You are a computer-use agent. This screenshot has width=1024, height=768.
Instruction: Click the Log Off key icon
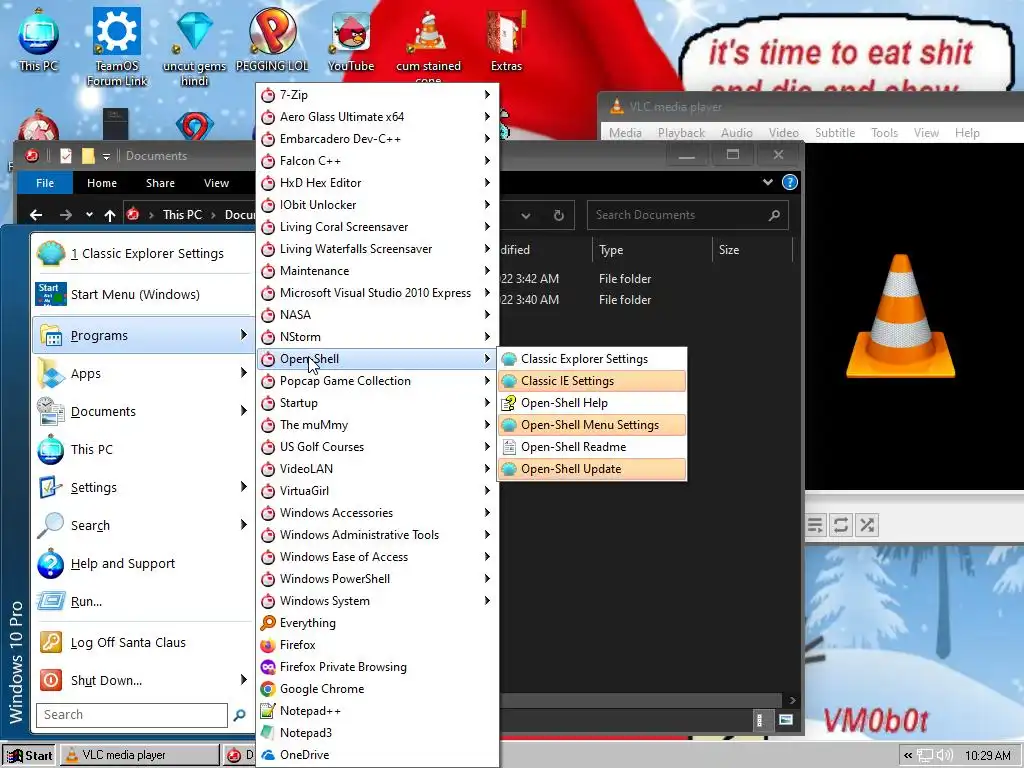coord(50,643)
